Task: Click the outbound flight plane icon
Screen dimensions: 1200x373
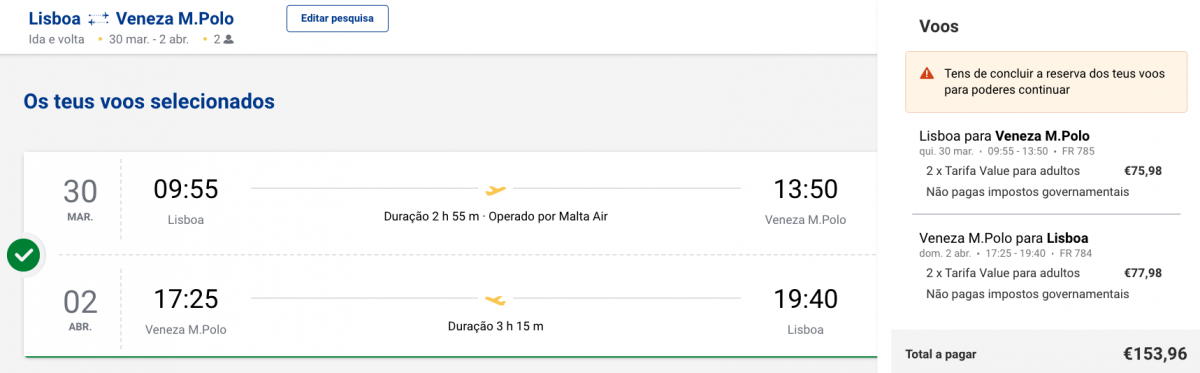Action: pos(496,189)
